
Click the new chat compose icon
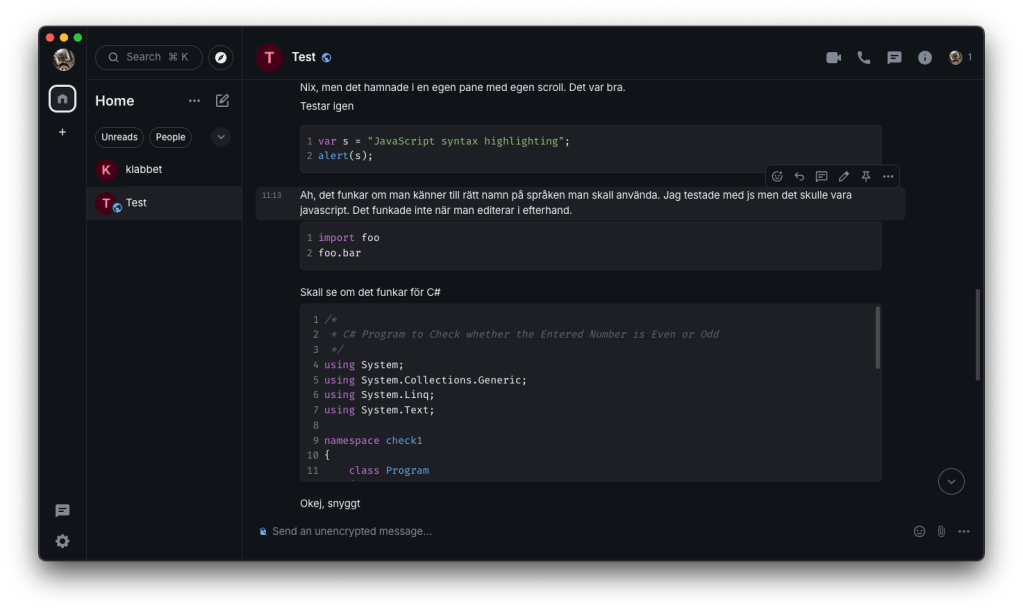tap(222, 101)
